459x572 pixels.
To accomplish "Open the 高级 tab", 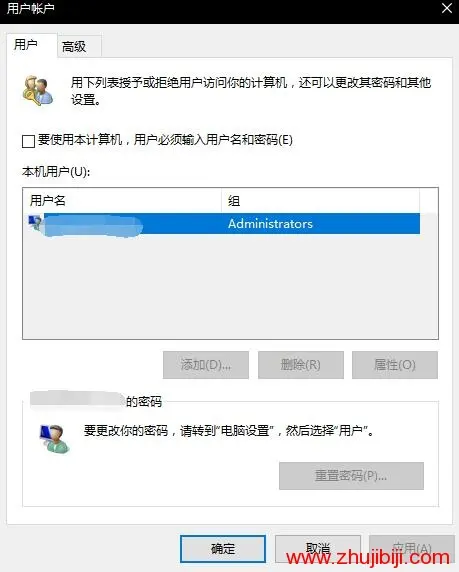I will click(74, 47).
